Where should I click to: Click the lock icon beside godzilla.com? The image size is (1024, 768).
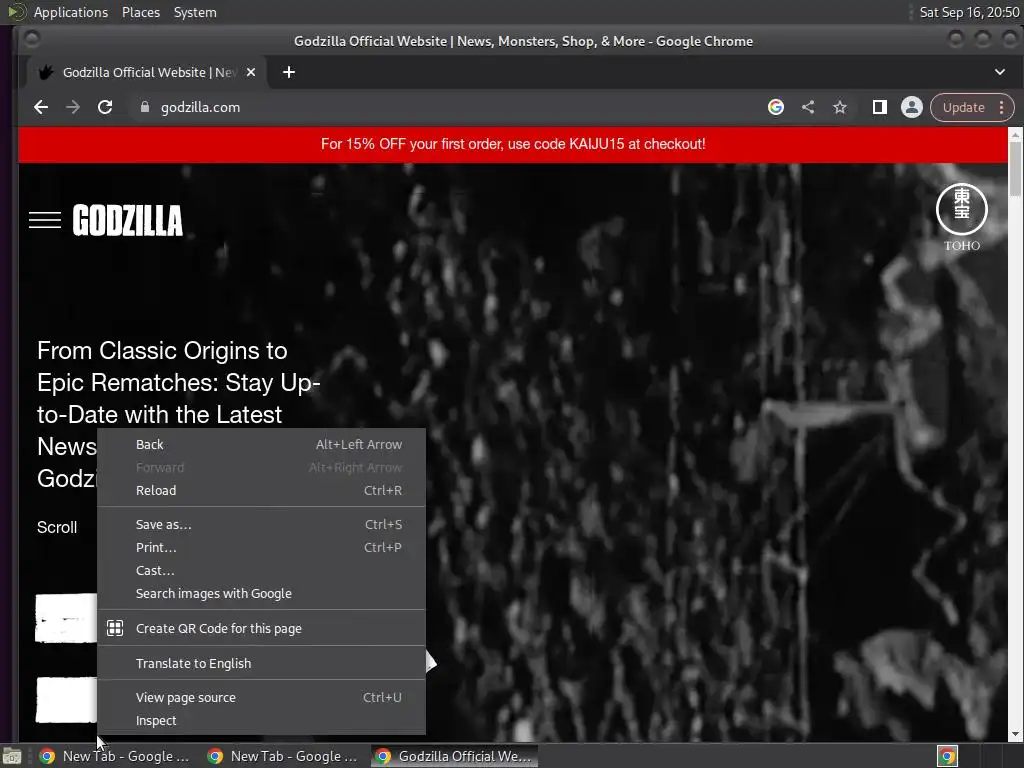point(145,107)
